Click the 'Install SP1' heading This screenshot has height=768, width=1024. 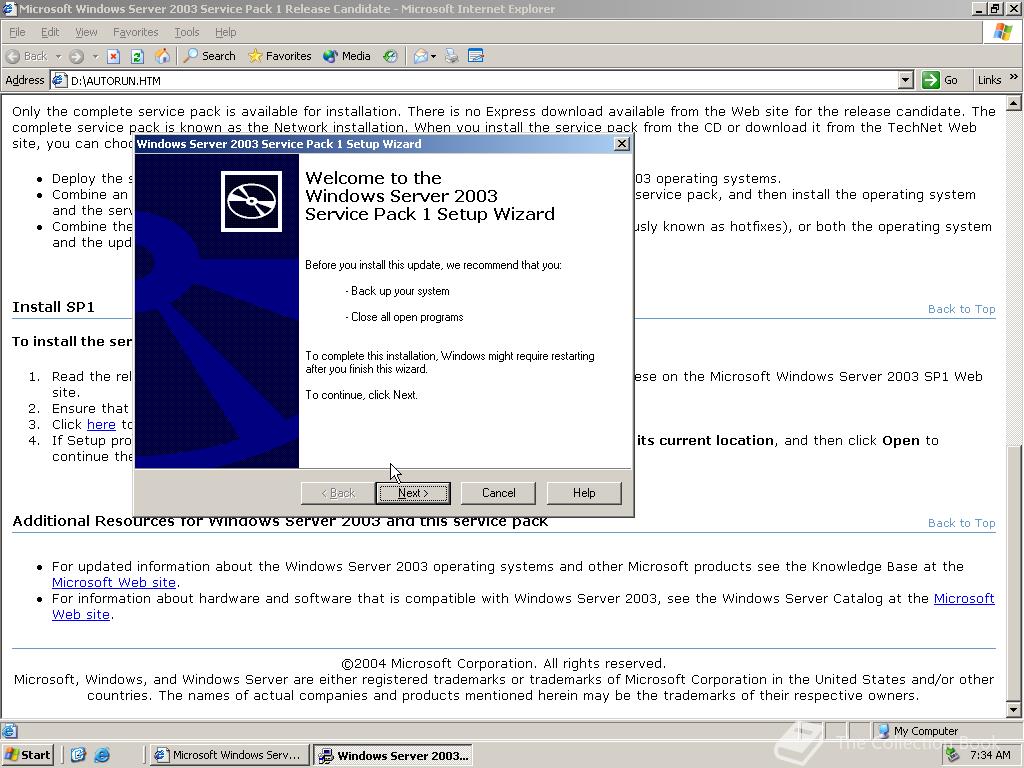54,307
